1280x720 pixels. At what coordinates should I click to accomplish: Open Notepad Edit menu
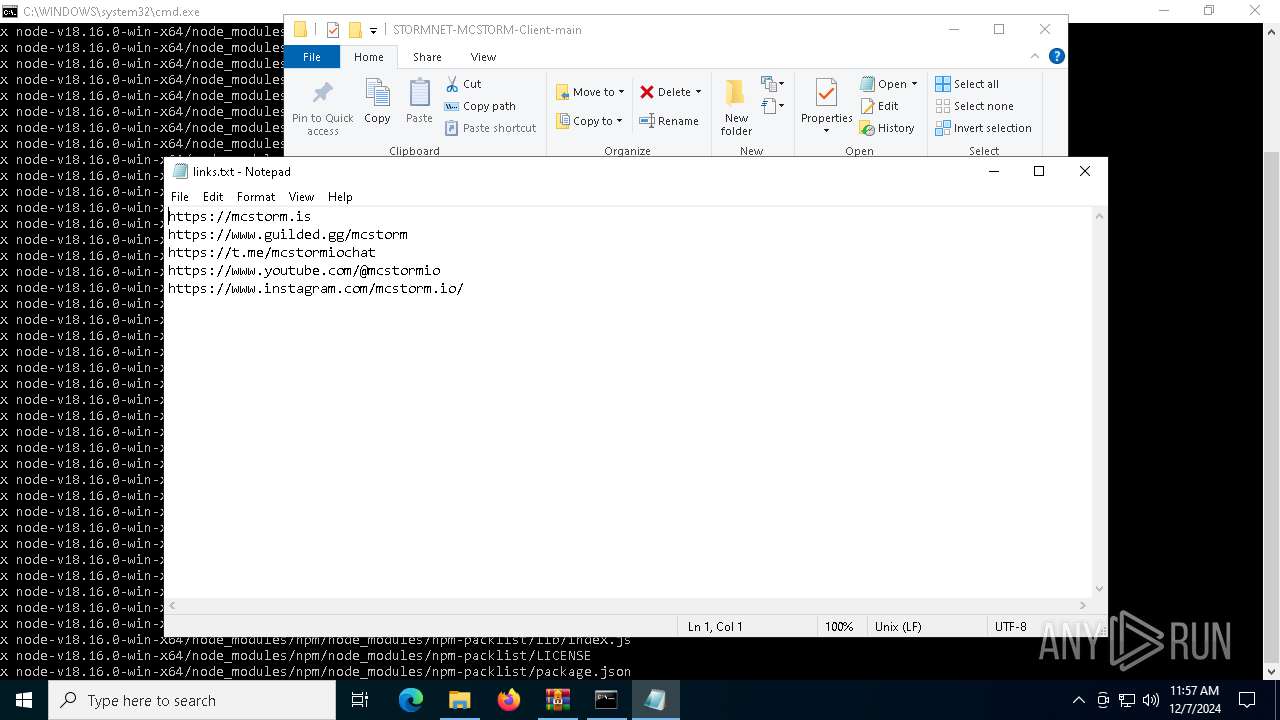tap(213, 197)
